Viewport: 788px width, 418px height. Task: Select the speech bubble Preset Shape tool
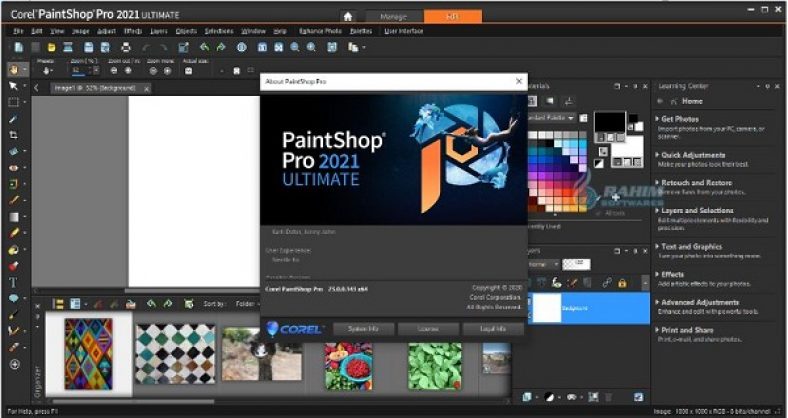[14, 298]
